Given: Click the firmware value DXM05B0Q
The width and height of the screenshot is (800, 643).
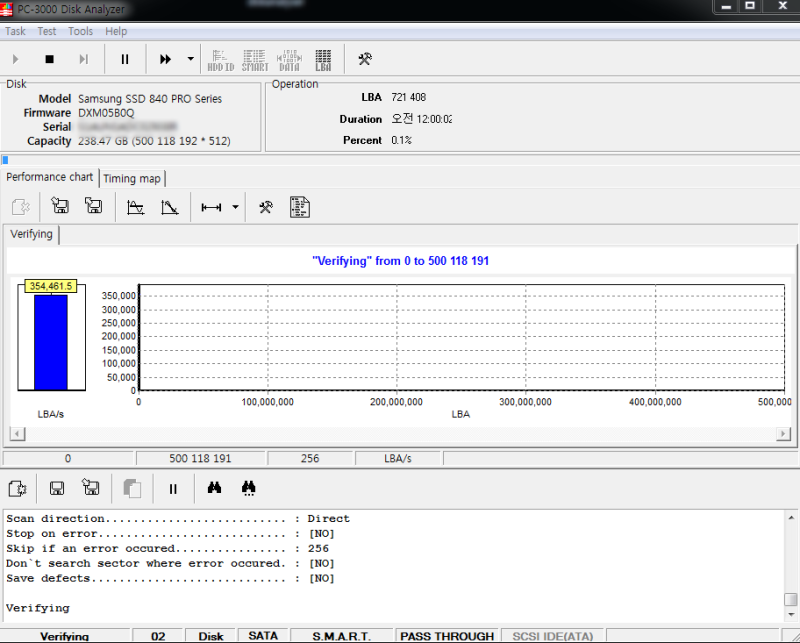Looking at the screenshot, I should click(x=106, y=113).
